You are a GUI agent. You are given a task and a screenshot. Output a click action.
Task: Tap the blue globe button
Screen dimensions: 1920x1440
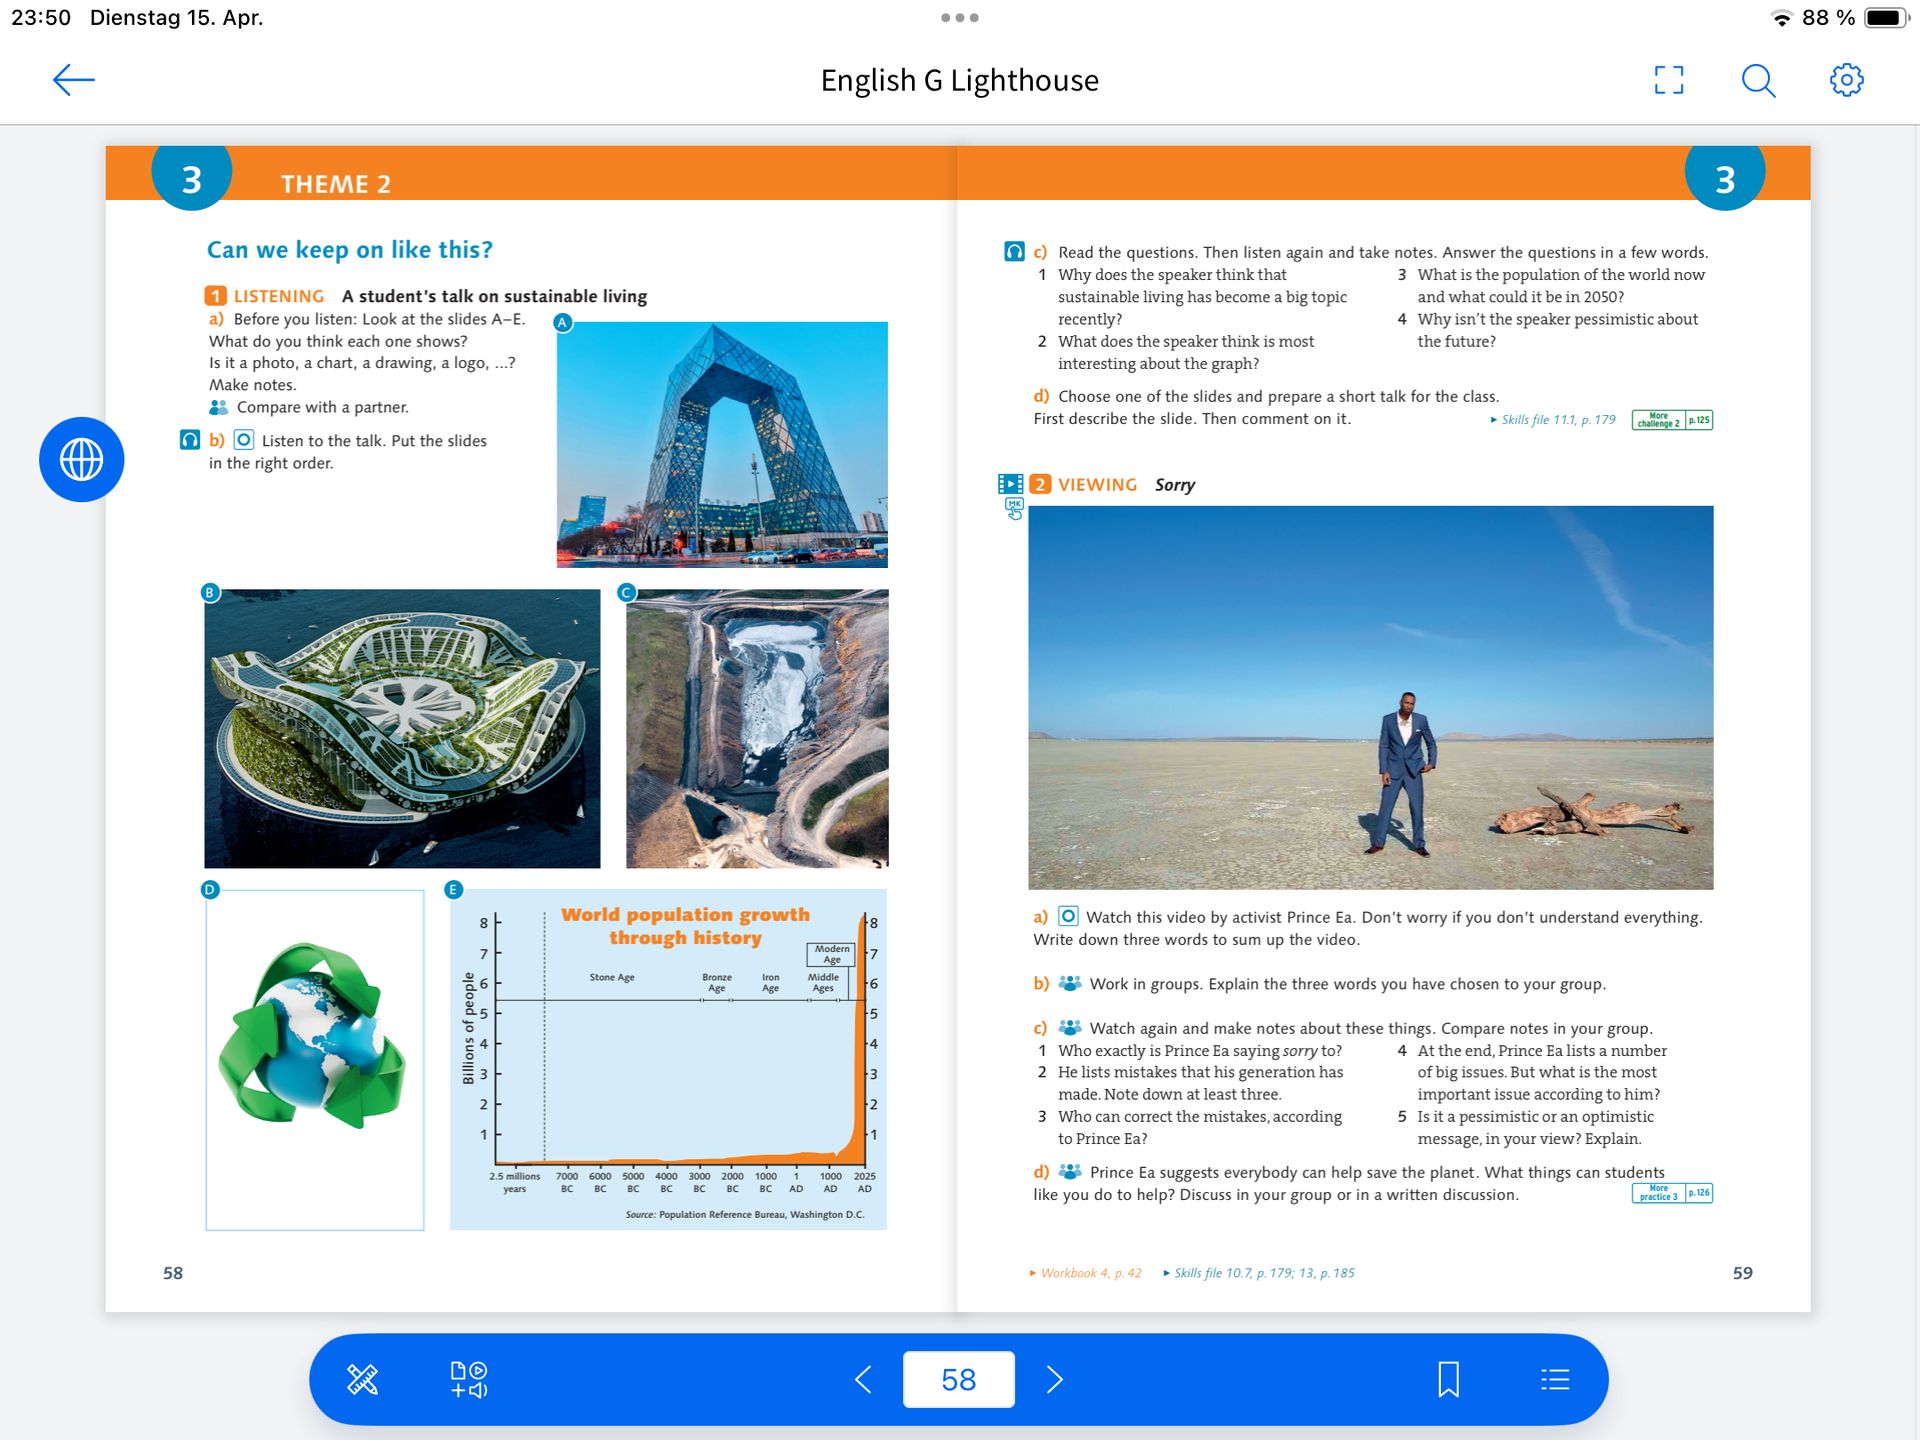tap(82, 460)
